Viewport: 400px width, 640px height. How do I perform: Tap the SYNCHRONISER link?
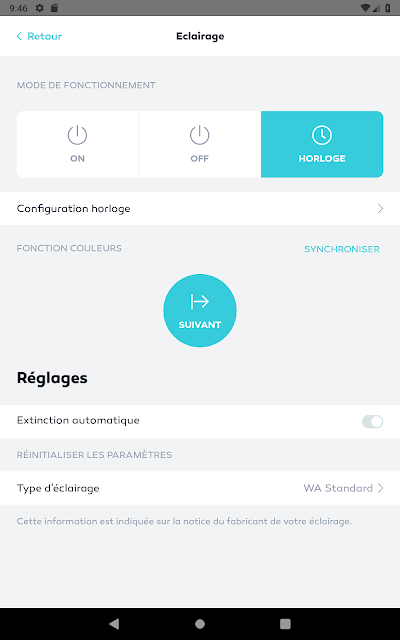coord(342,249)
